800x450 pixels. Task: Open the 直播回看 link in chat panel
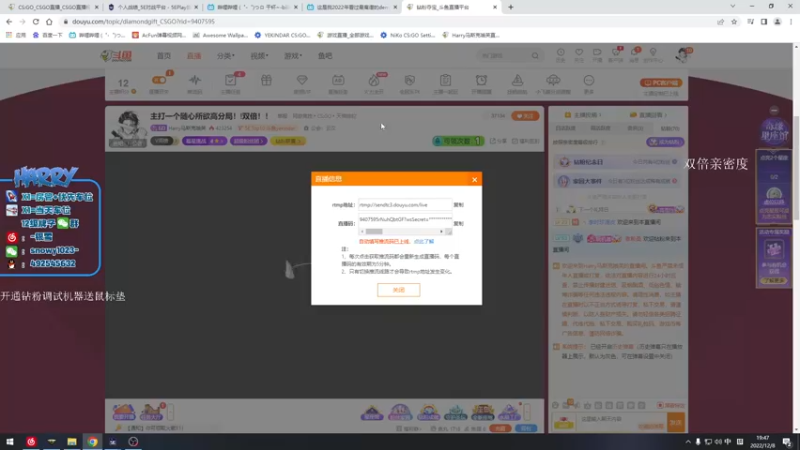point(648,115)
